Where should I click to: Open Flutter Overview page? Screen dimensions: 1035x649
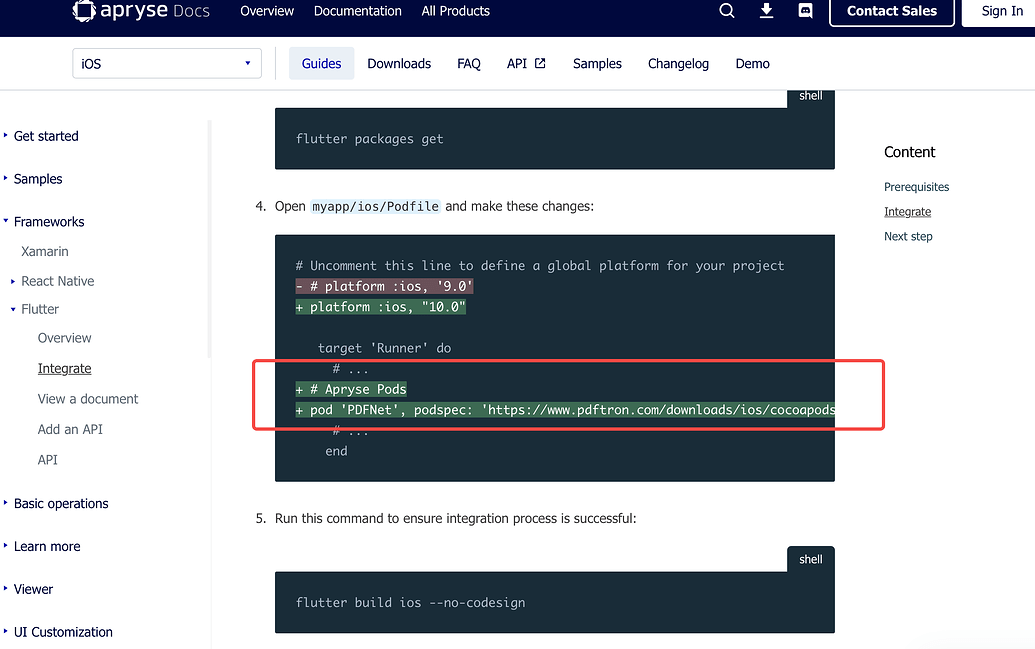tap(65, 338)
